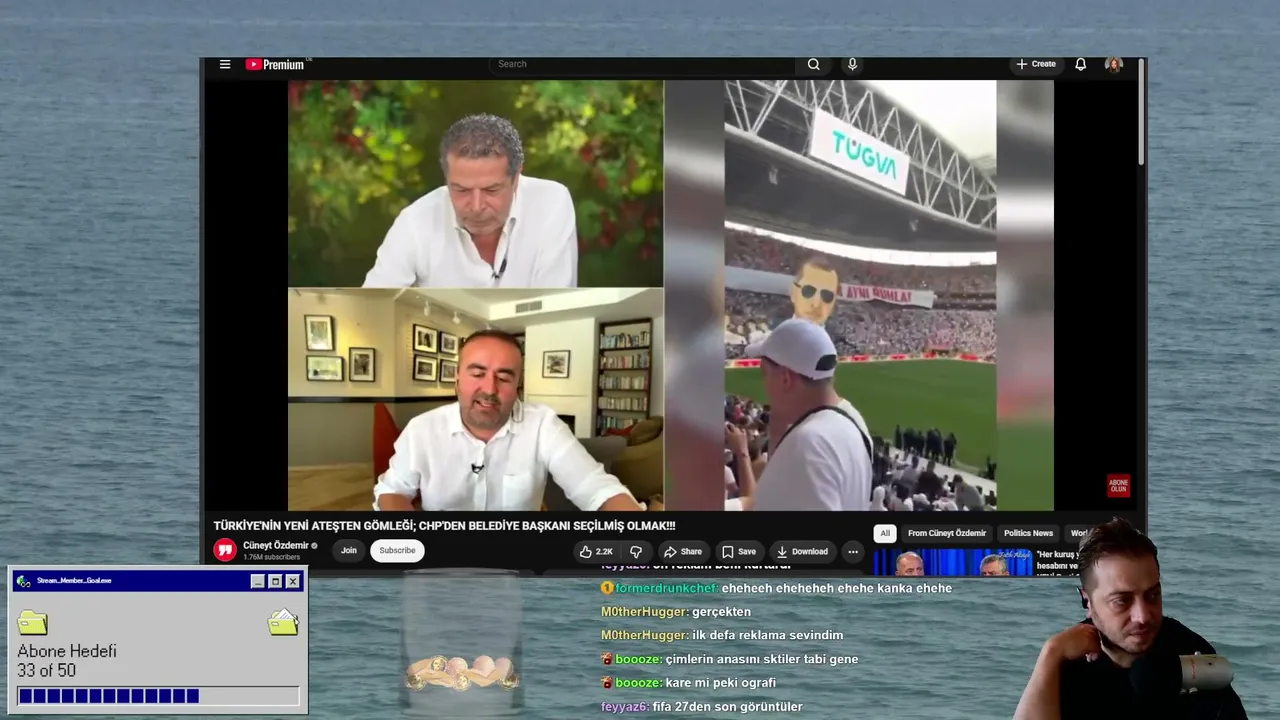Click the video player to pause
The image size is (1280, 720).
pyautogui.click(x=670, y=295)
